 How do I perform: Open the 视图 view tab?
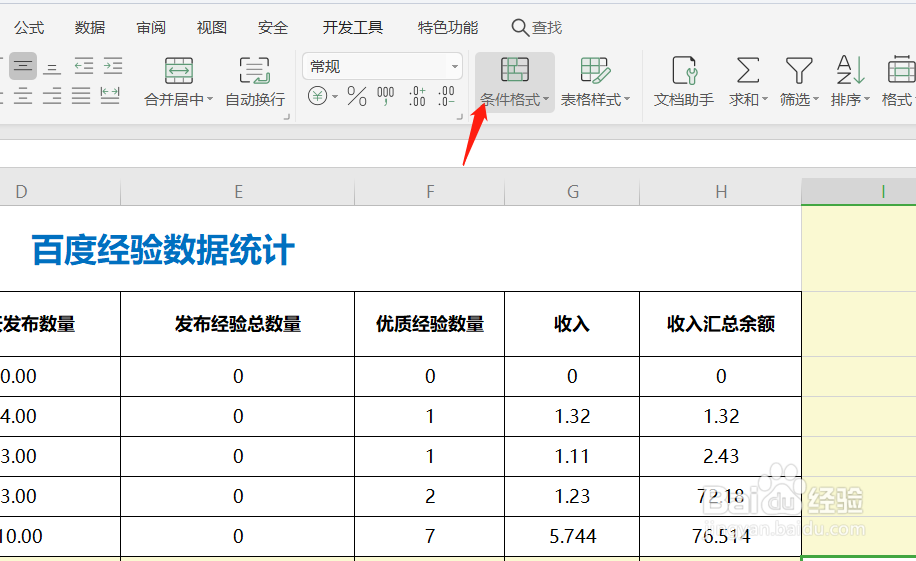(x=211, y=27)
